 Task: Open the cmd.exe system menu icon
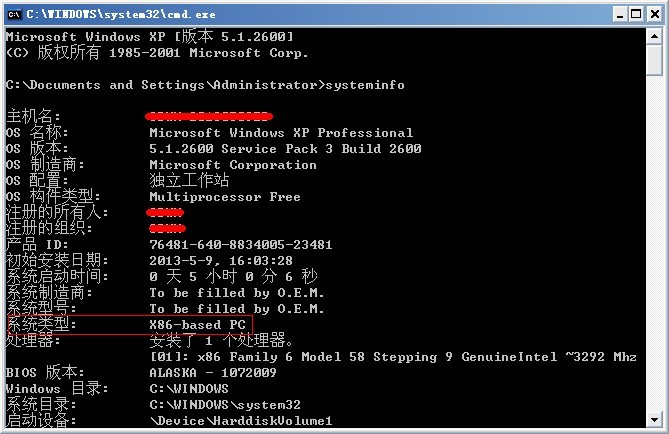click(x=14, y=15)
